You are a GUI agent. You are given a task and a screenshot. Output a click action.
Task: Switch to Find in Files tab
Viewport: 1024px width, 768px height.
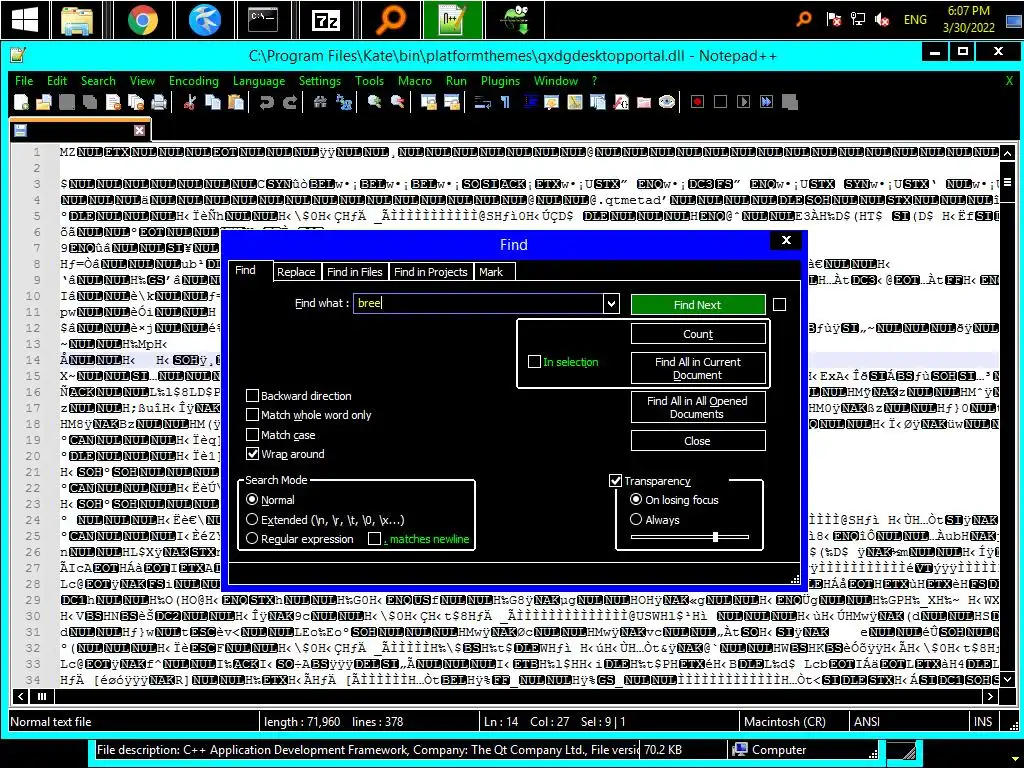coord(355,272)
